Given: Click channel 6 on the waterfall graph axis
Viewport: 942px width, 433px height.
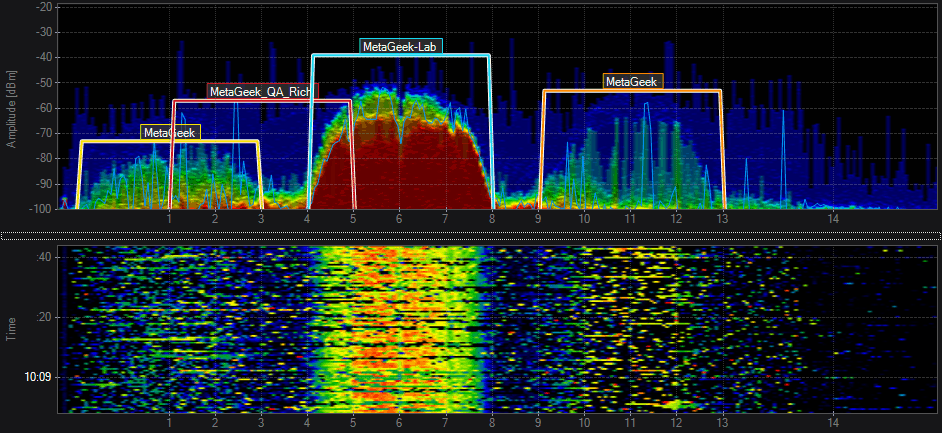Looking at the screenshot, I should (399, 423).
